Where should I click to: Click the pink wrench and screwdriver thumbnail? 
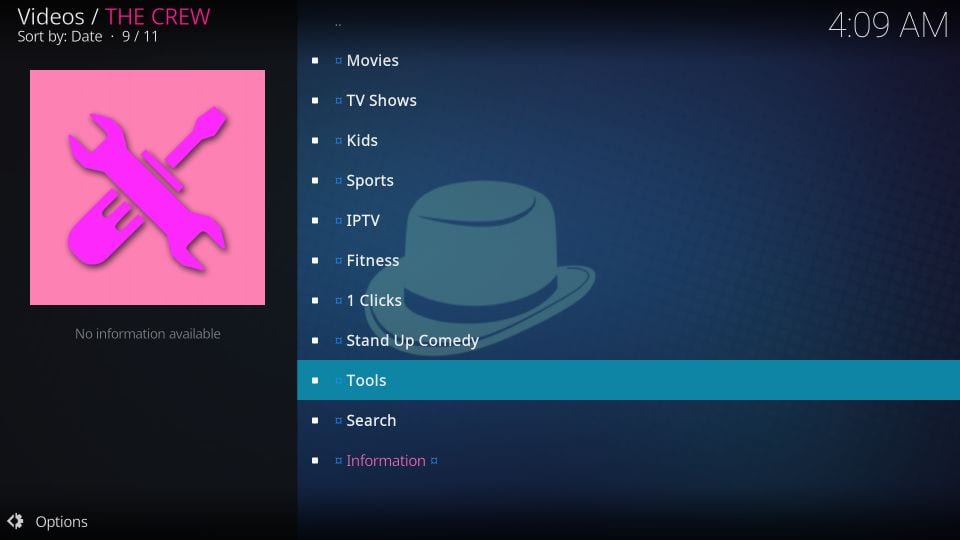point(148,187)
